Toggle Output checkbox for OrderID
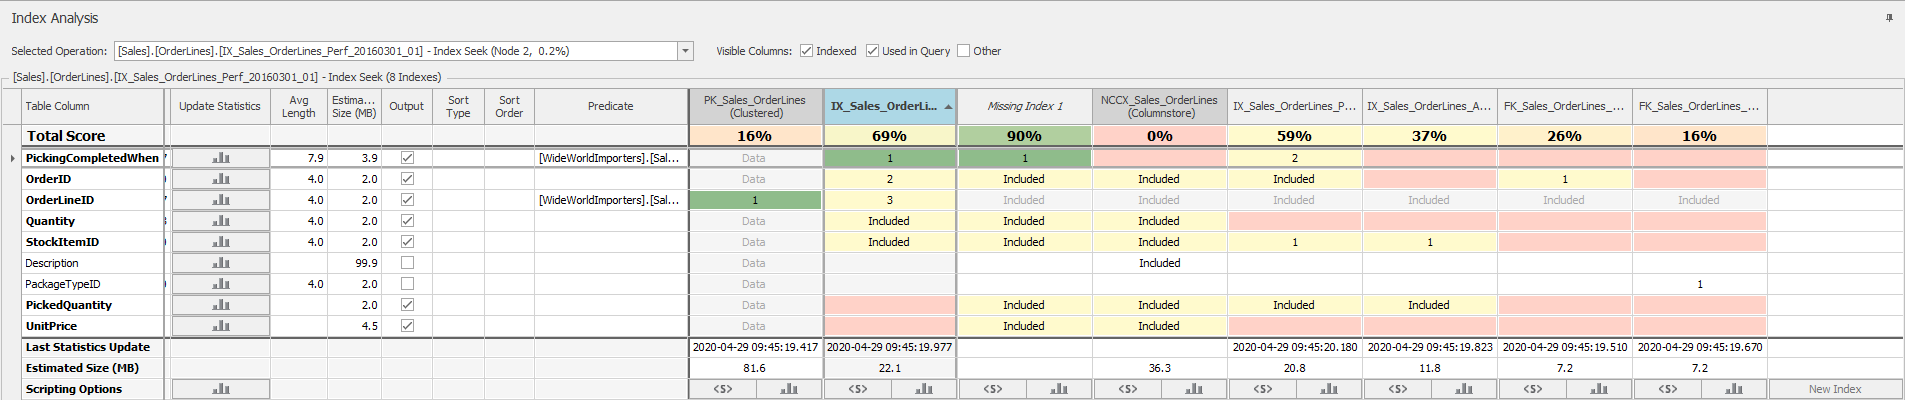Image resolution: width=1905 pixels, height=400 pixels. [407, 179]
